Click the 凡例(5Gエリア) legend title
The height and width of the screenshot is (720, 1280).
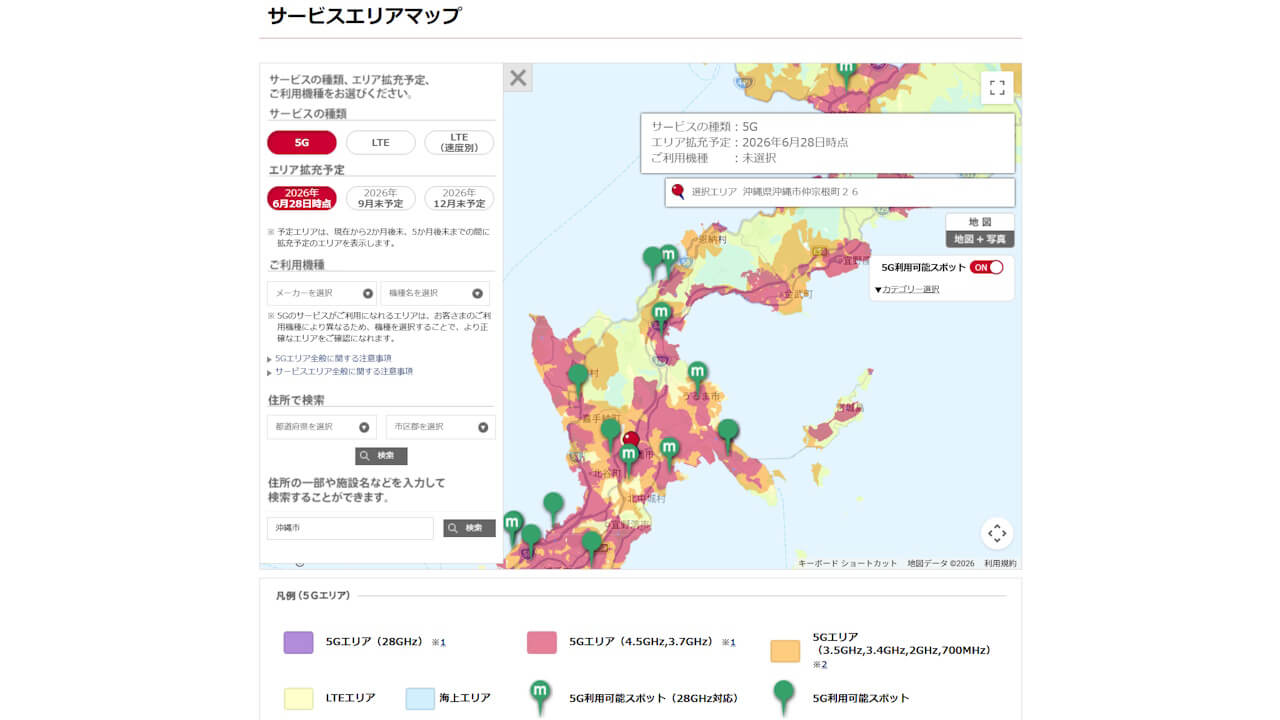click(313, 595)
